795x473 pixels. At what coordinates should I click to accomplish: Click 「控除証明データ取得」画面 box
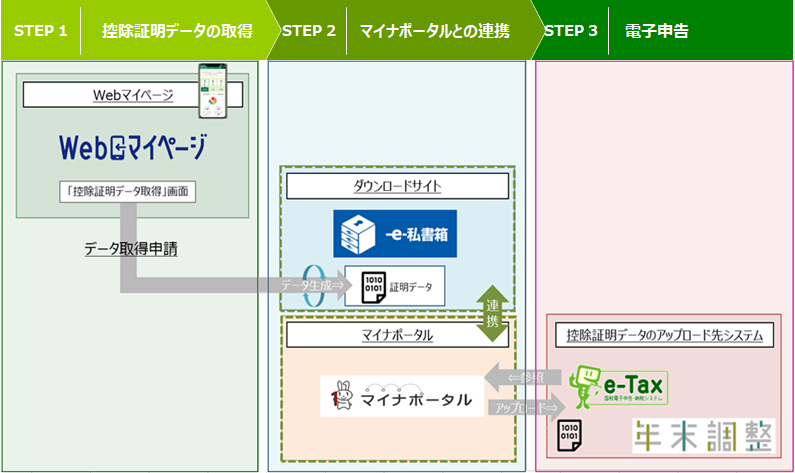(127, 192)
